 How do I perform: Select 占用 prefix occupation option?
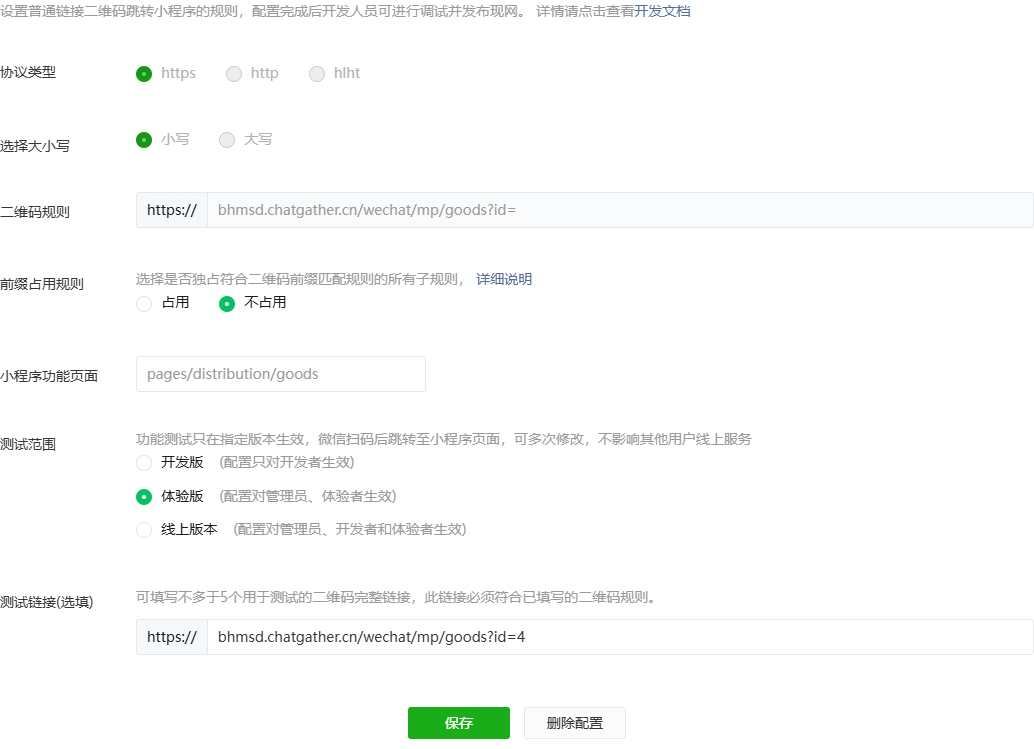tap(144, 303)
